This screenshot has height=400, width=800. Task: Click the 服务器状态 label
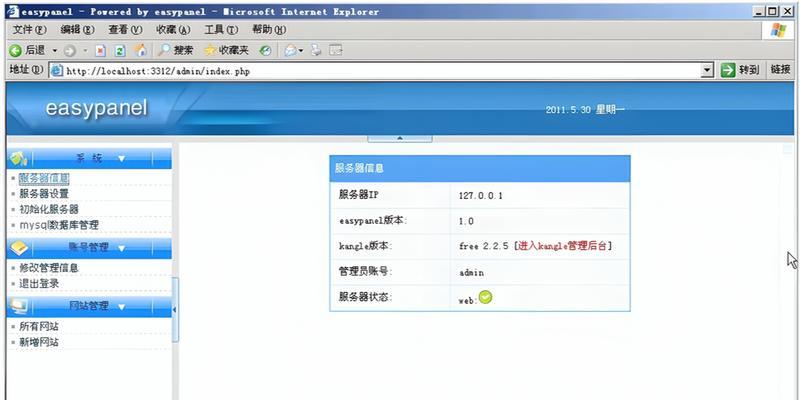[365, 297]
